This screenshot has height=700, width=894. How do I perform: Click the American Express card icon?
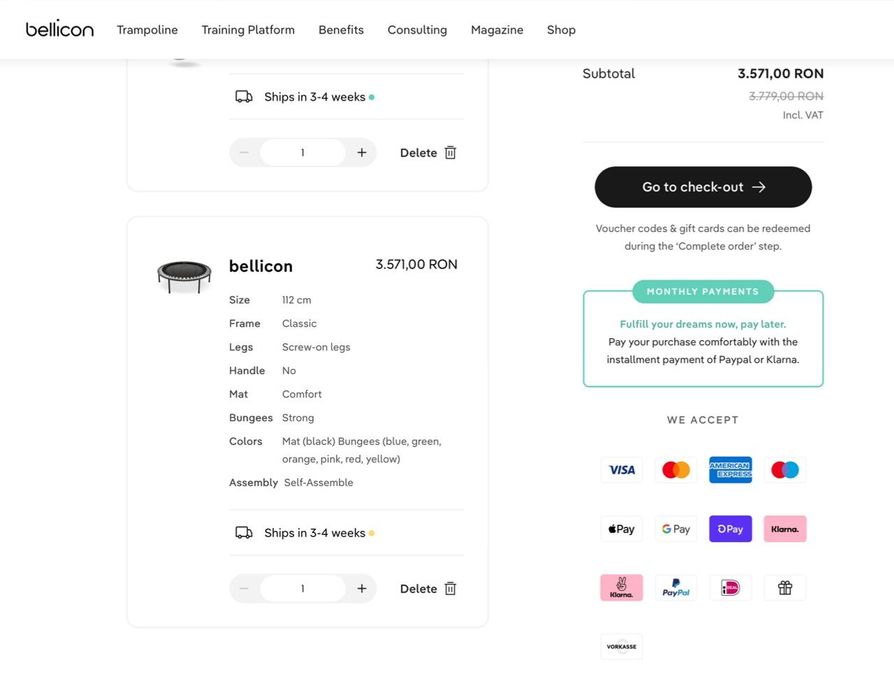tap(730, 470)
